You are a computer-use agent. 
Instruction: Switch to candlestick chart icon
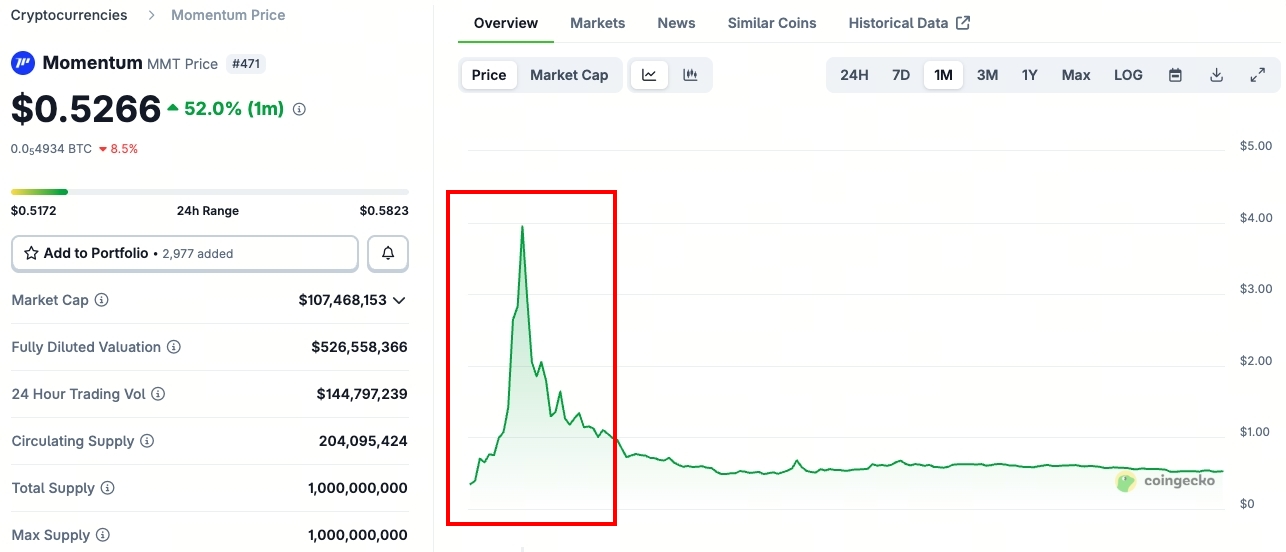[x=690, y=75]
